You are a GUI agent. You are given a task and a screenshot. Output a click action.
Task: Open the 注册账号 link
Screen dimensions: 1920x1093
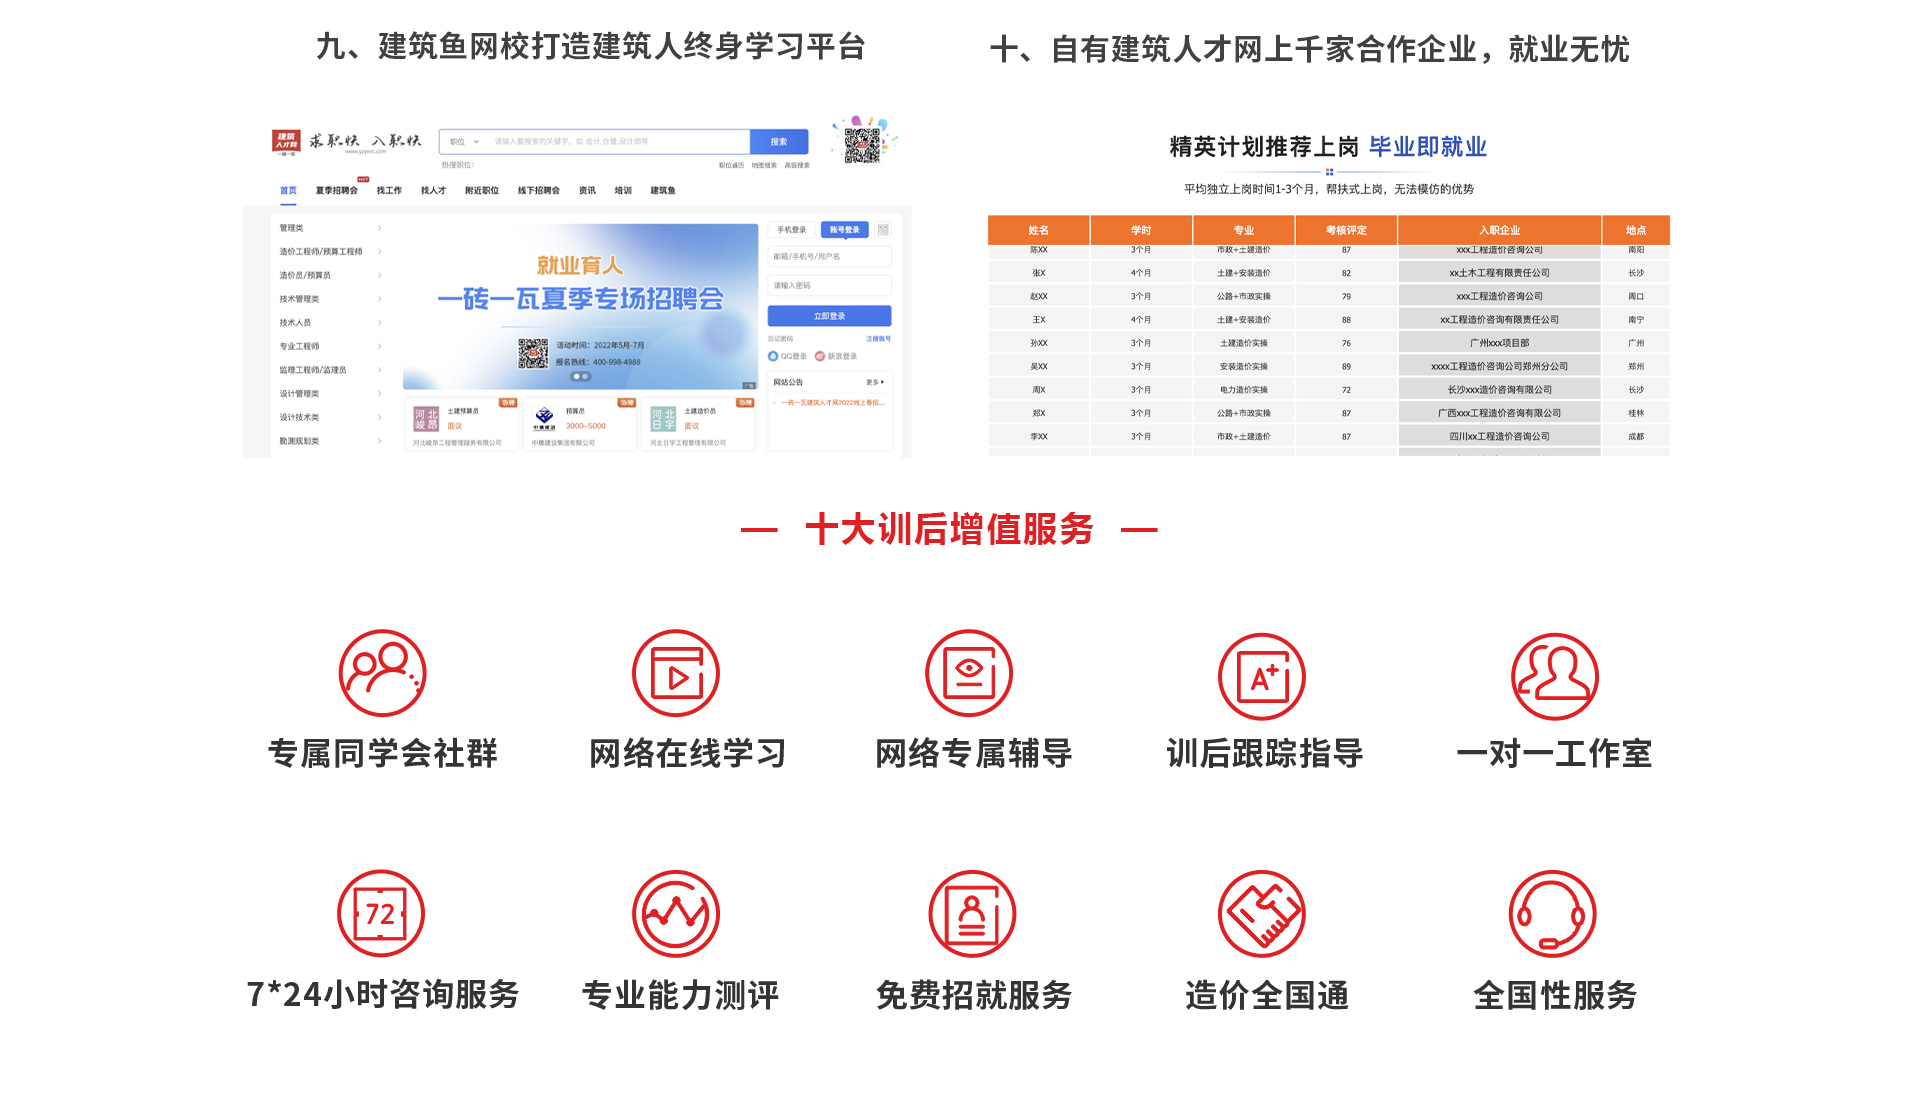click(x=880, y=338)
